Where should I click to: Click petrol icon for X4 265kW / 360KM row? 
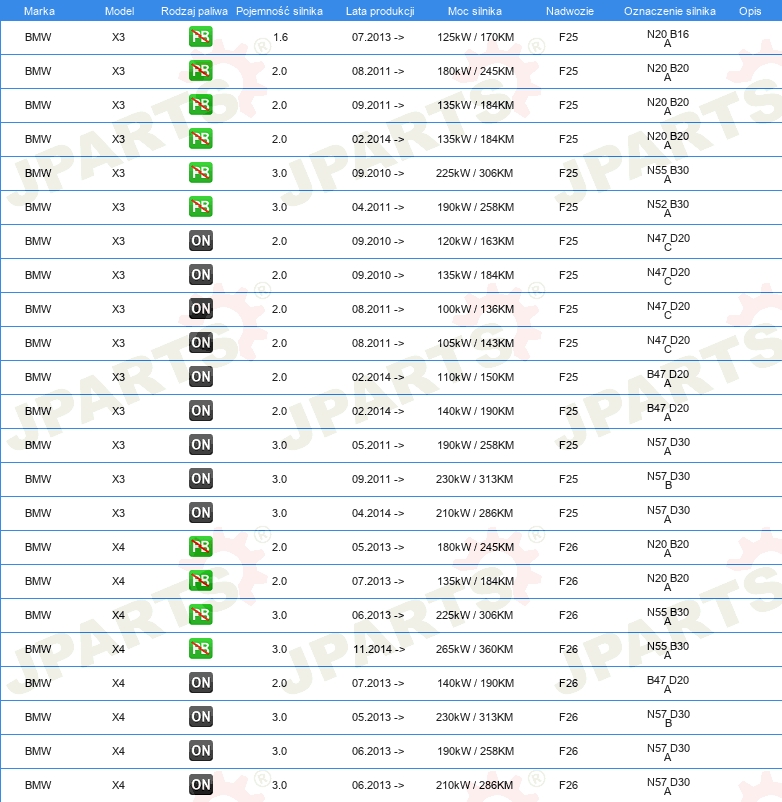[x=200, y=649]
